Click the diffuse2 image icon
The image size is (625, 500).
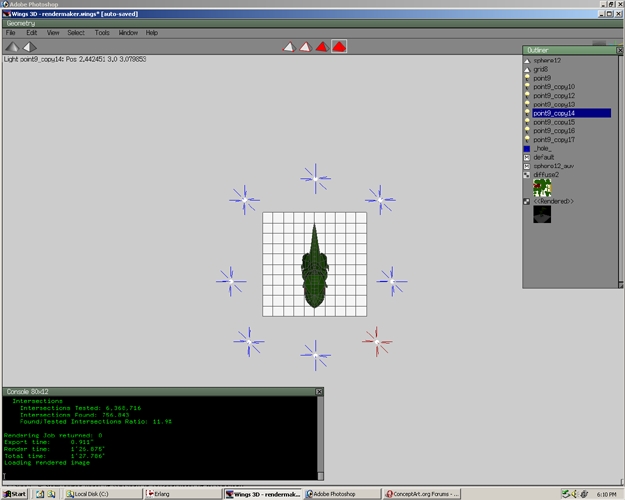tap(527, 175)
